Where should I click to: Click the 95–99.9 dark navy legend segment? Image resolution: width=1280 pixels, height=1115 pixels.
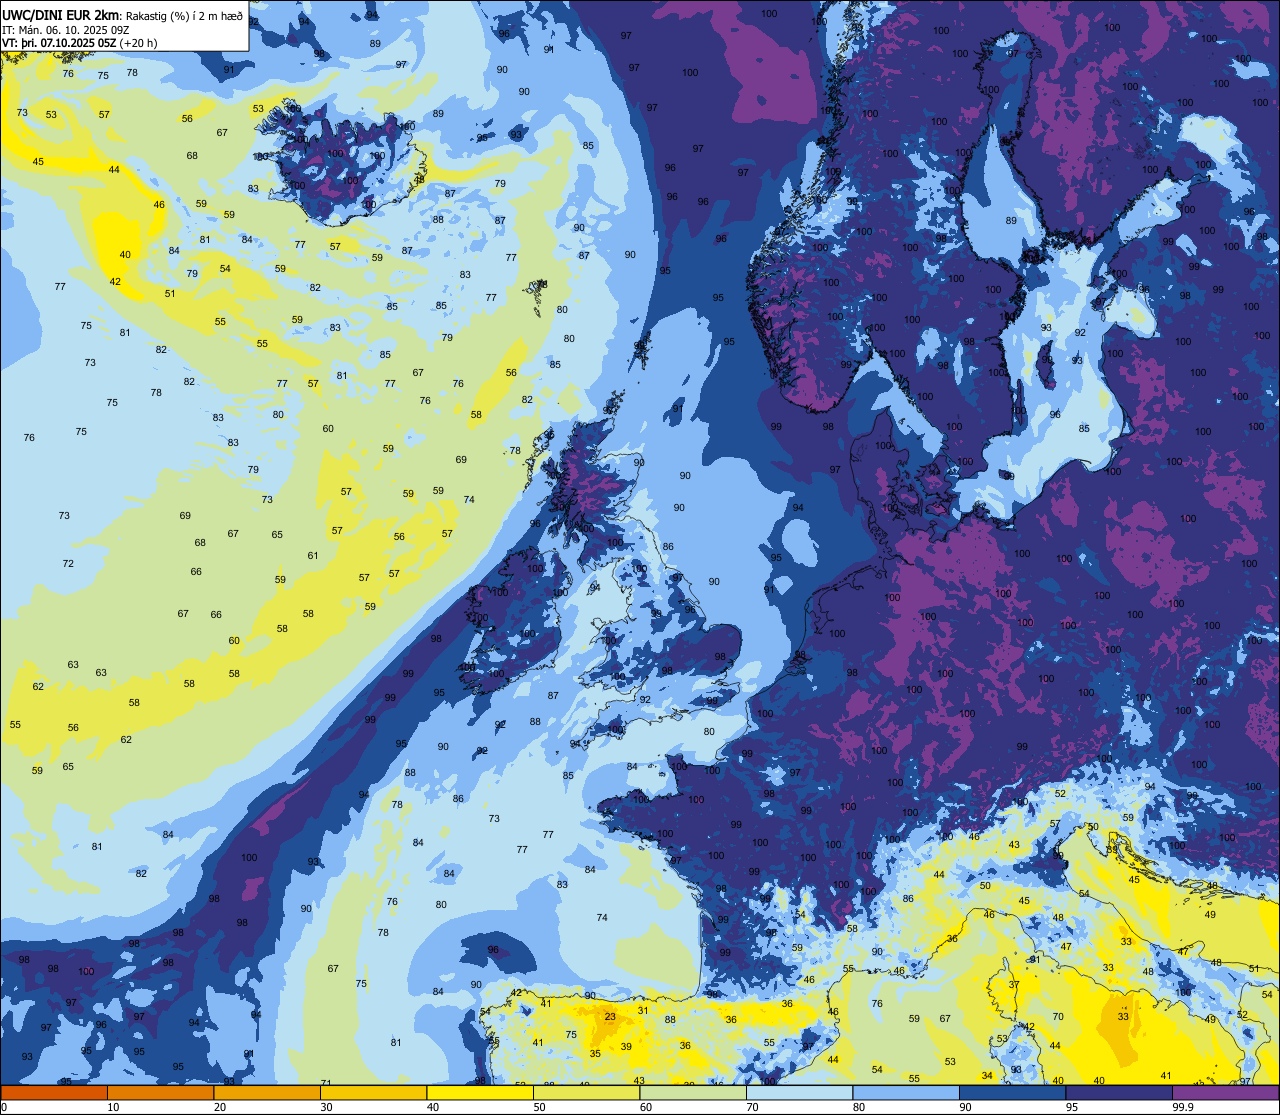click(x=1119, y=1092)
